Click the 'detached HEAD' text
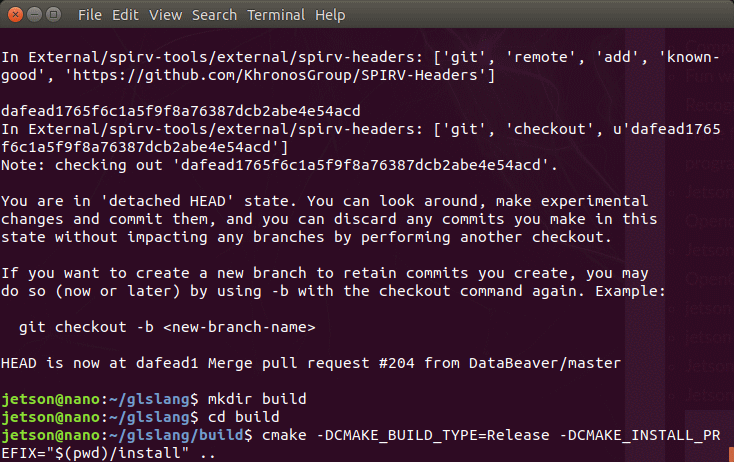Image resolution: width=734 pixels, height=462 pixels. tap(167, 201)
